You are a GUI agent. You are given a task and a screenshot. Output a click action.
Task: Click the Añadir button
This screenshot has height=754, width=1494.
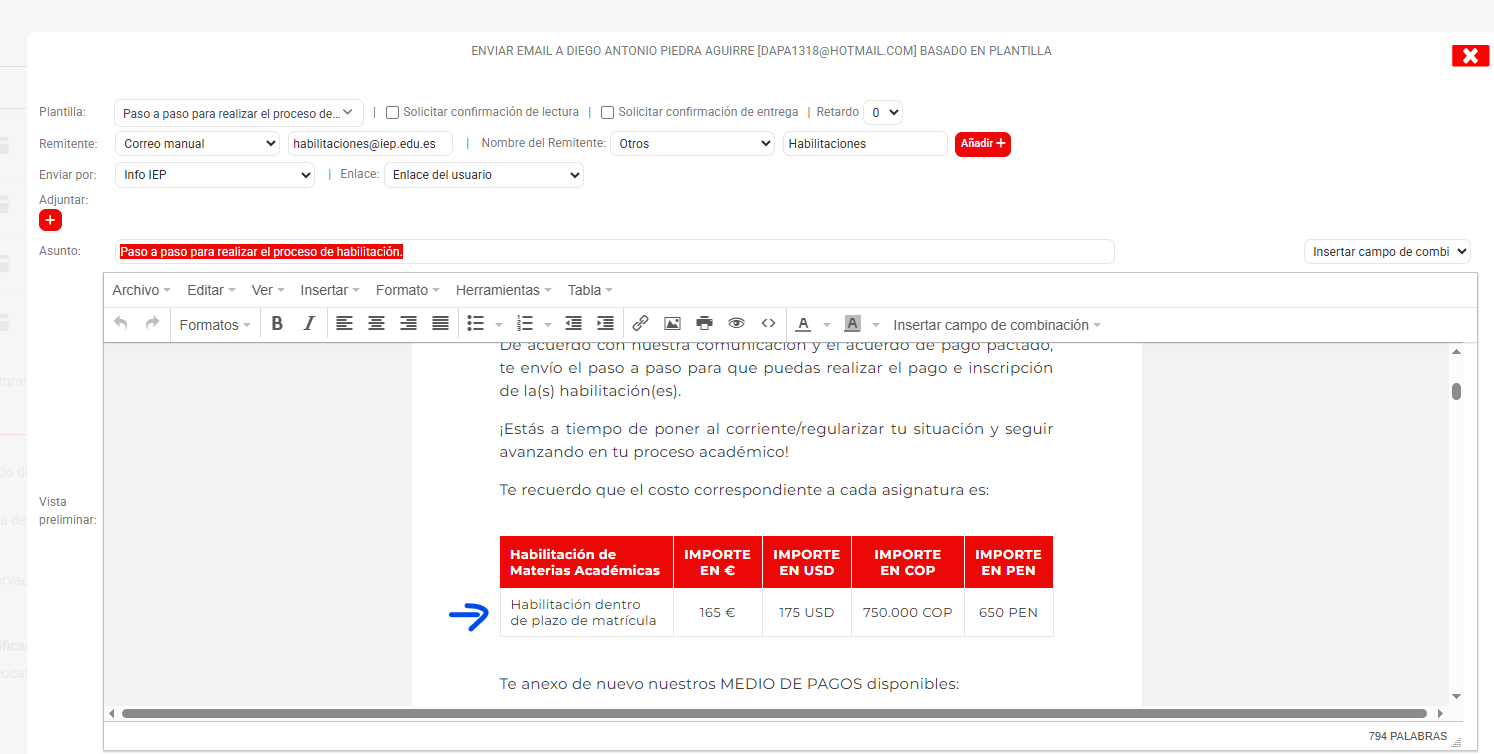point(982,144)
